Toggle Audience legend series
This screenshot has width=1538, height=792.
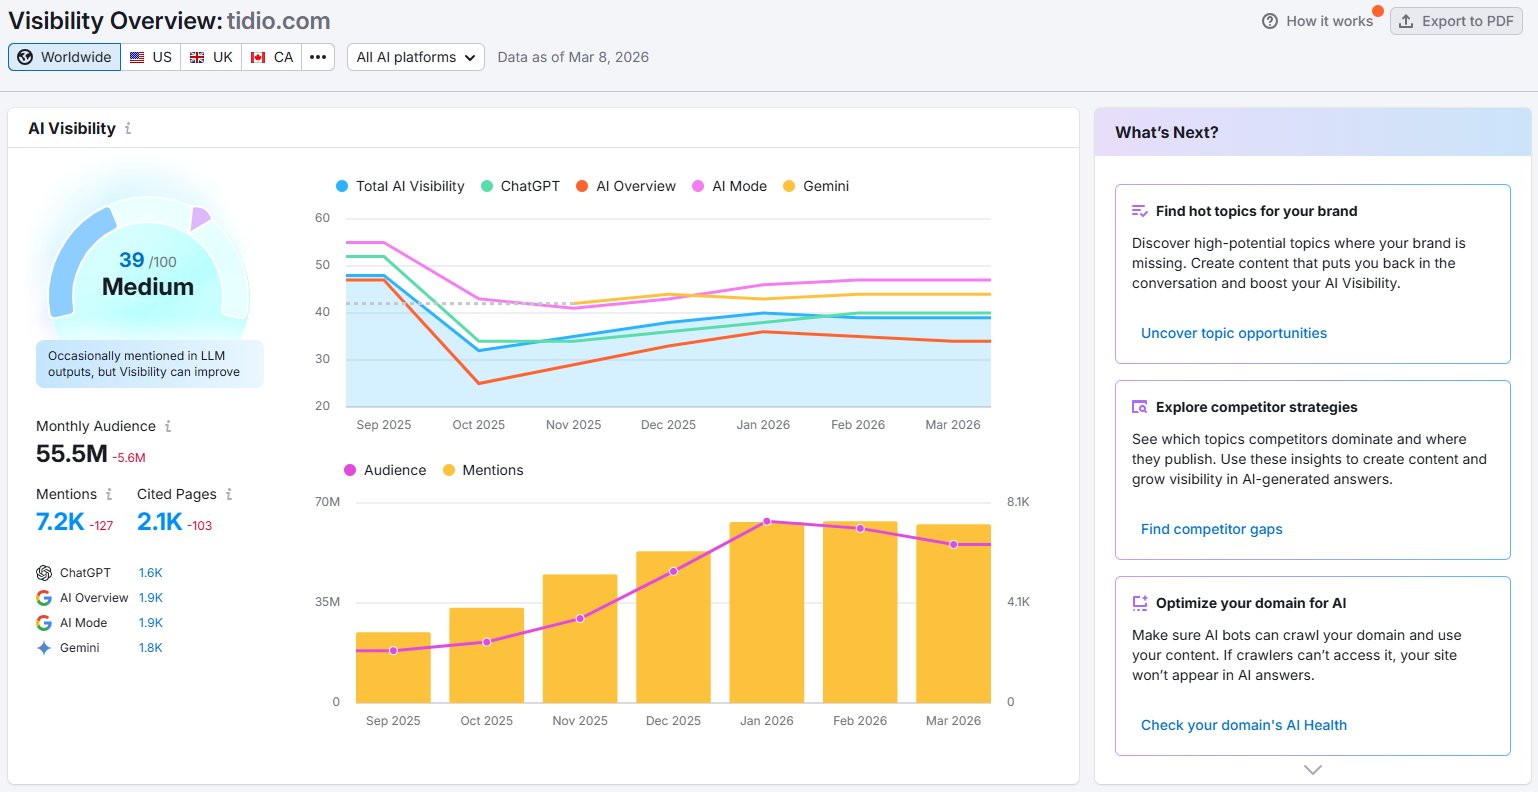(x=385, y=470)
